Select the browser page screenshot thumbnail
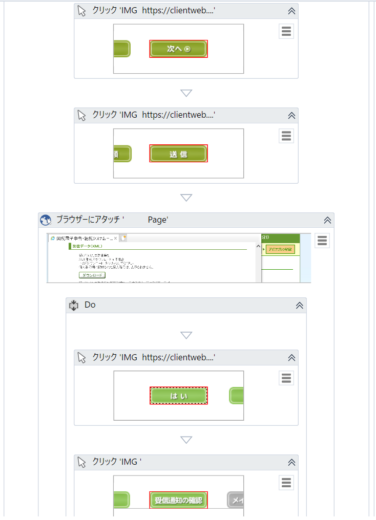The height and width of the screenshot is (520, 376). (179, 258)
